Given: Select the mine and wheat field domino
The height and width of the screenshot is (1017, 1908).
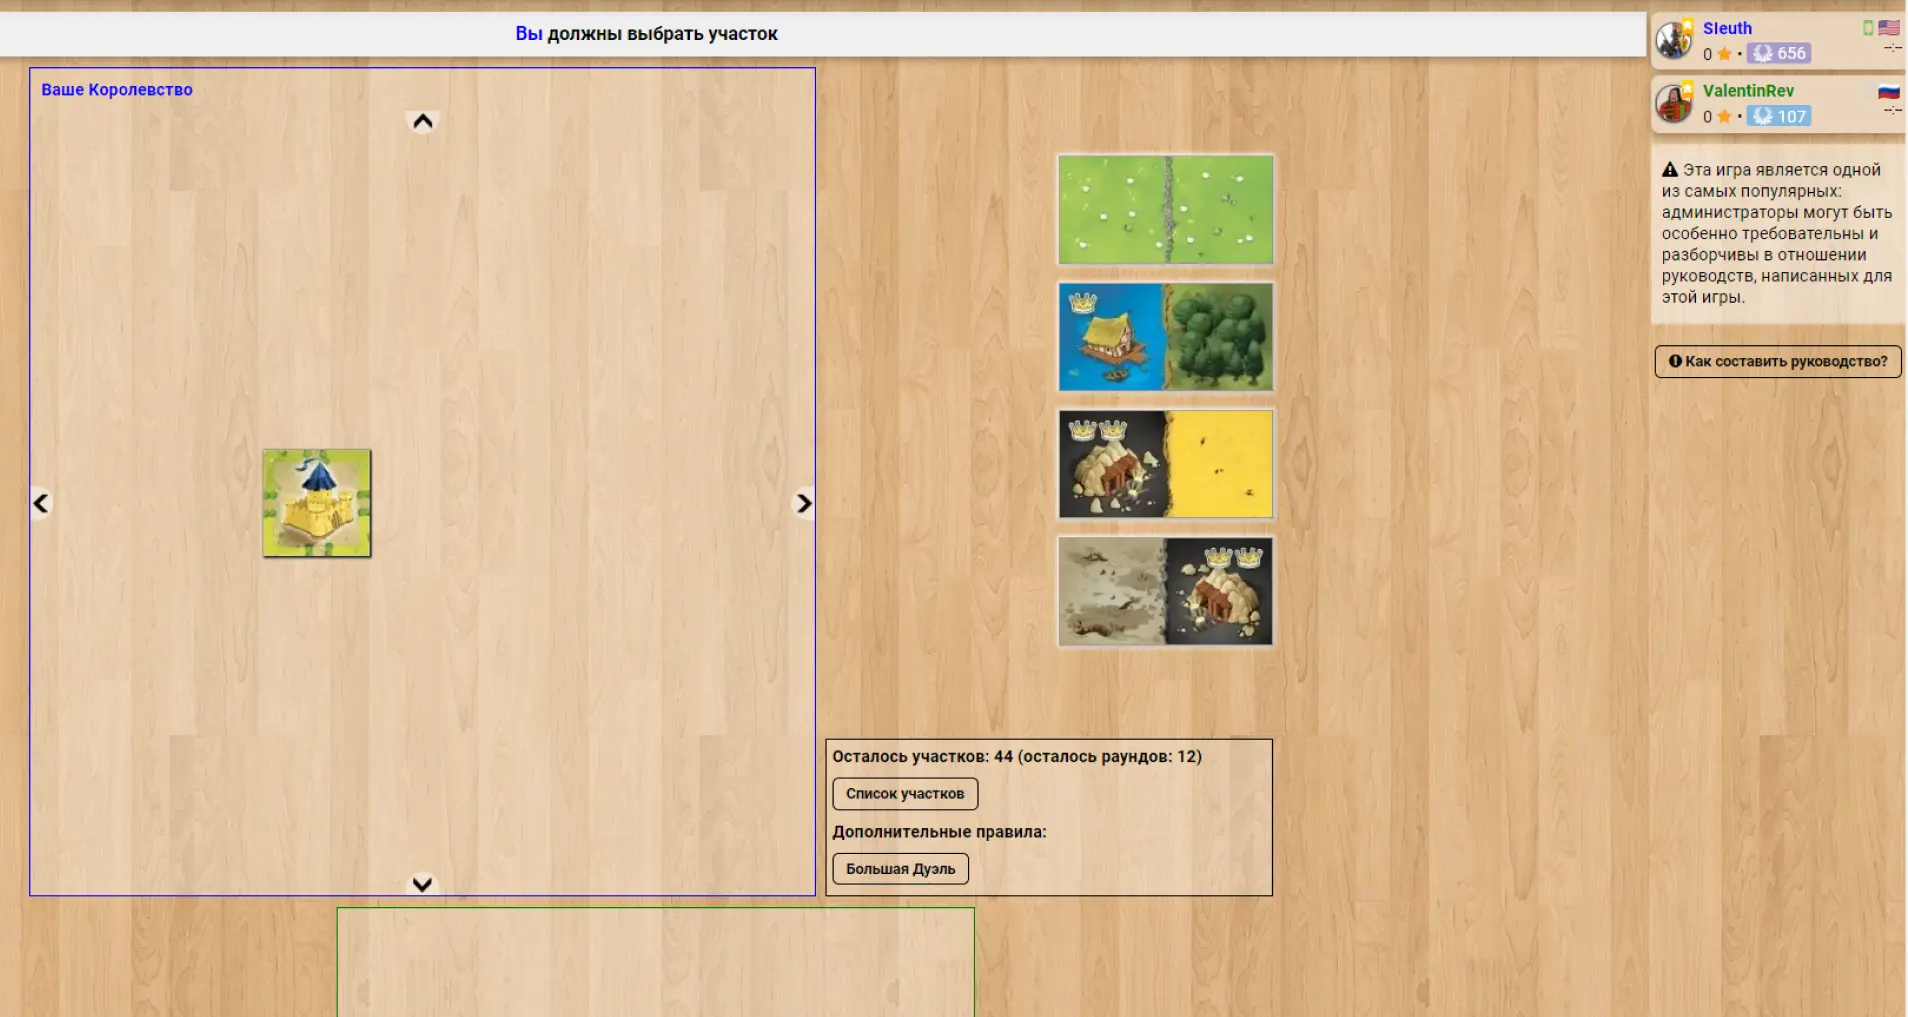Looking at the screenshot, I should tap(1165, 464).
